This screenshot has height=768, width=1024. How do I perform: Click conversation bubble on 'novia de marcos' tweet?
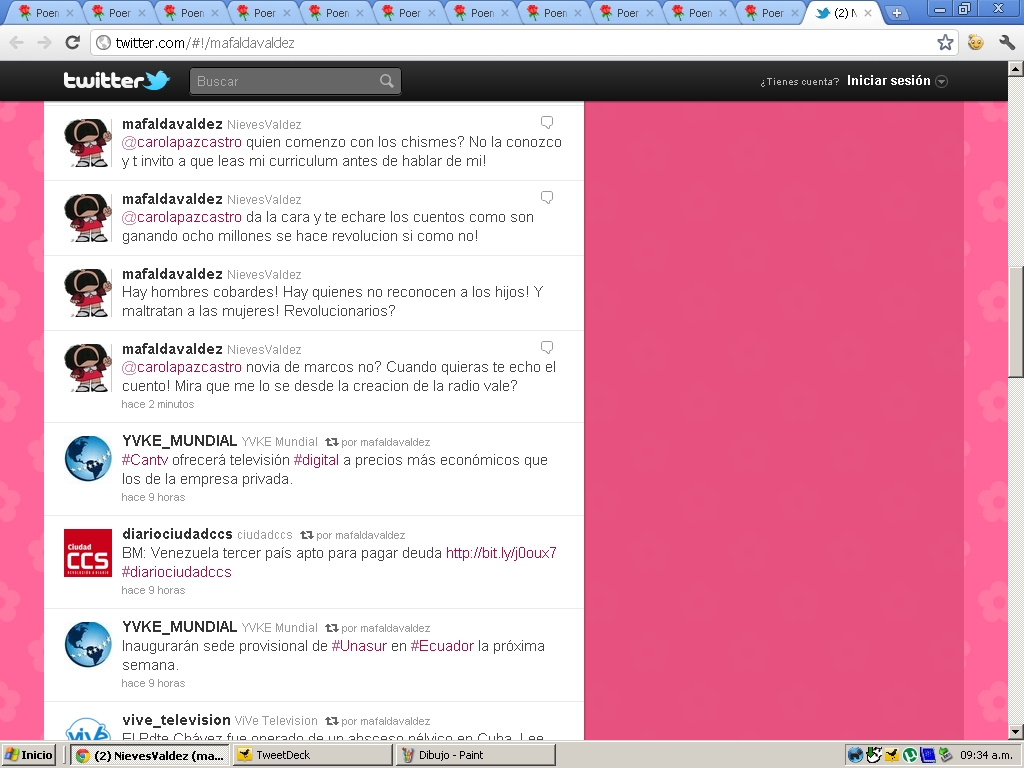click(547, 347)
